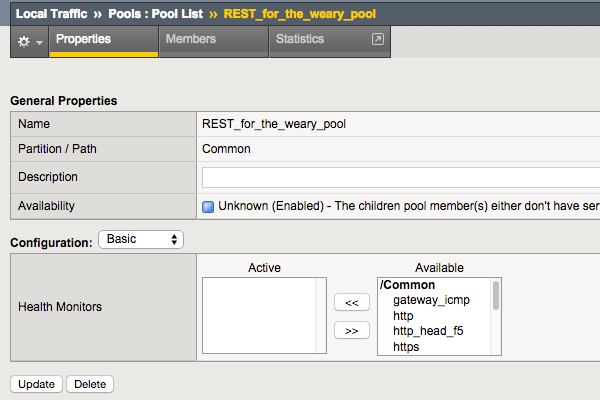
Task: Click the blue Availability status icon
Action: [208, 206]
